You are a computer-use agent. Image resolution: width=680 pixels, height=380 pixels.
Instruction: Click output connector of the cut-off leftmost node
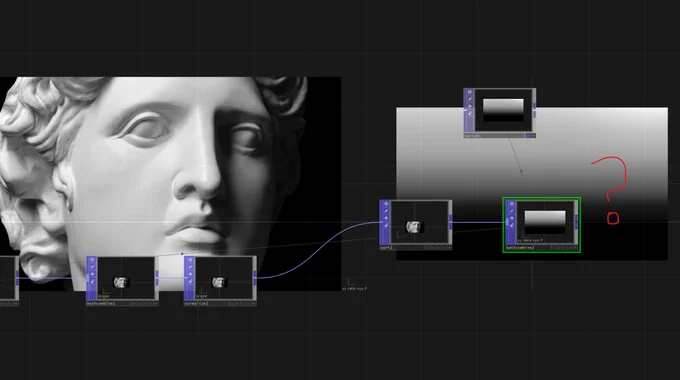pyautogui.click(x=17, y=278)
